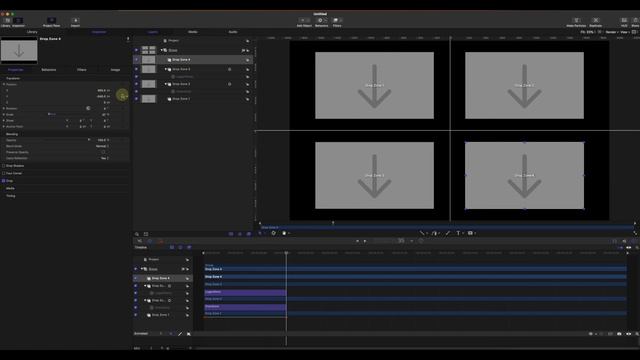Image resolution: width=640 pixels, height=360 pixels.
Task: Toggle the Crop checkbox
Action: [4, 180]
